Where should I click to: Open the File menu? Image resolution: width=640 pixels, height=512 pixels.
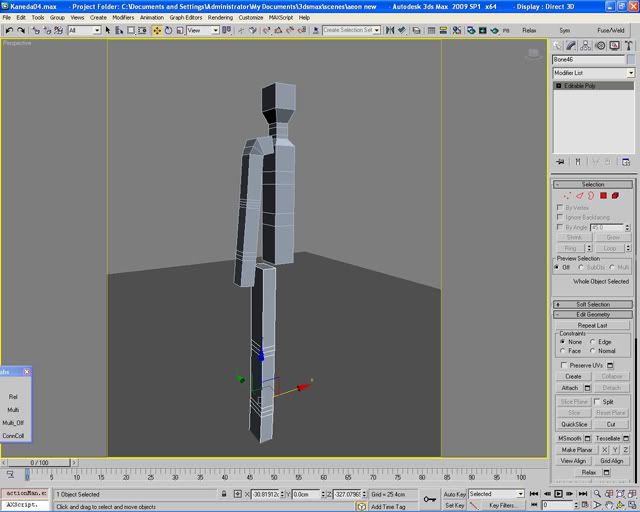point(7,18)
